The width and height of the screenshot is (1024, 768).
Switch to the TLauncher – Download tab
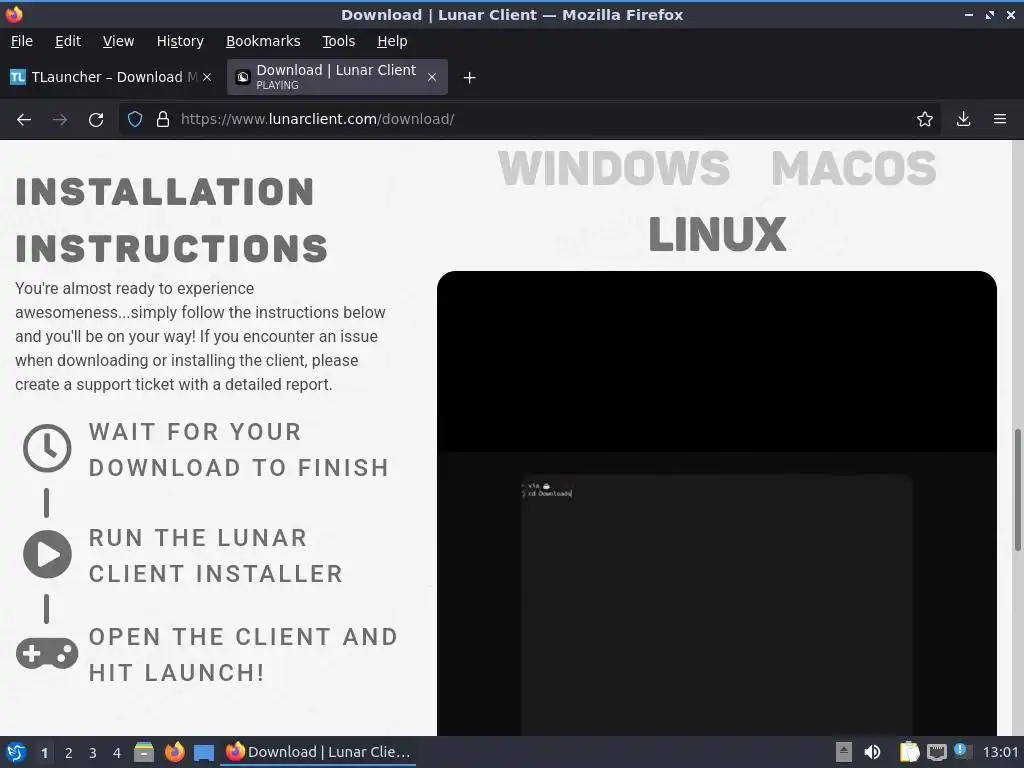click(110, 77)
